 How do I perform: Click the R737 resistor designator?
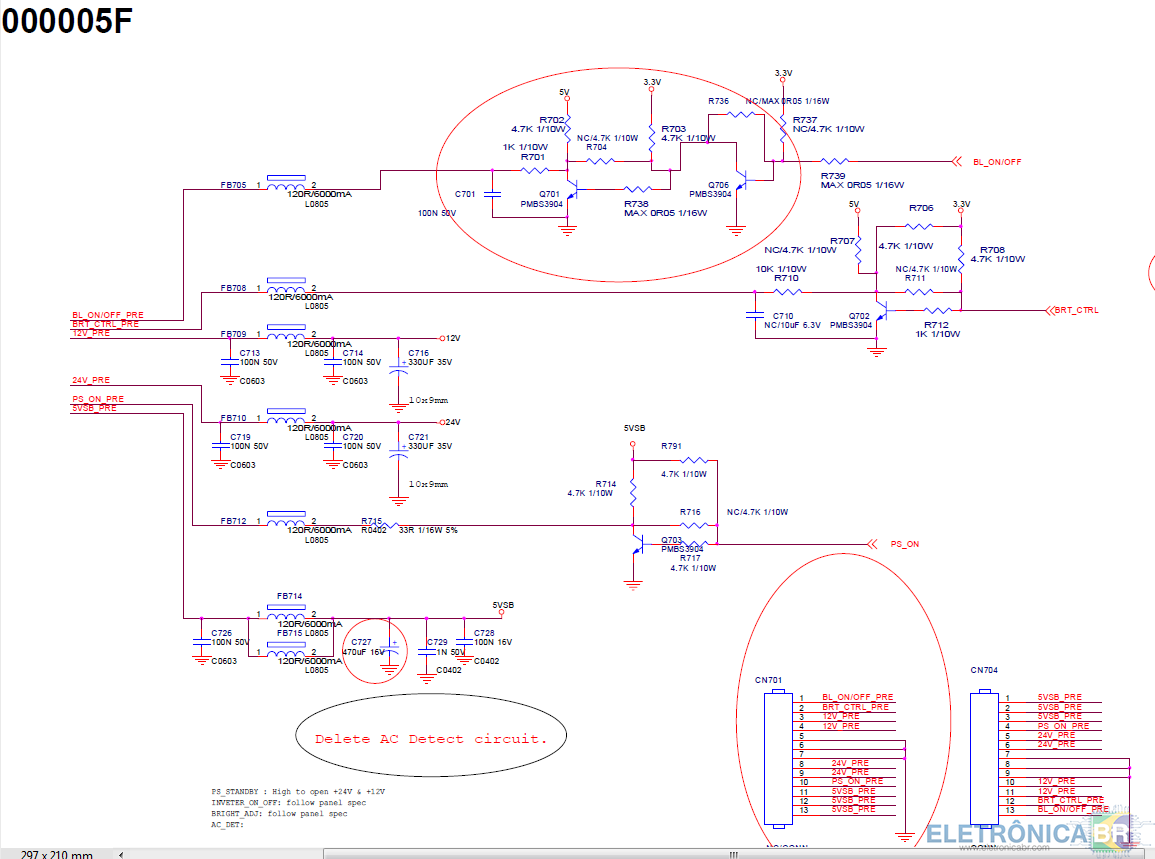click(x=805, y=119)
